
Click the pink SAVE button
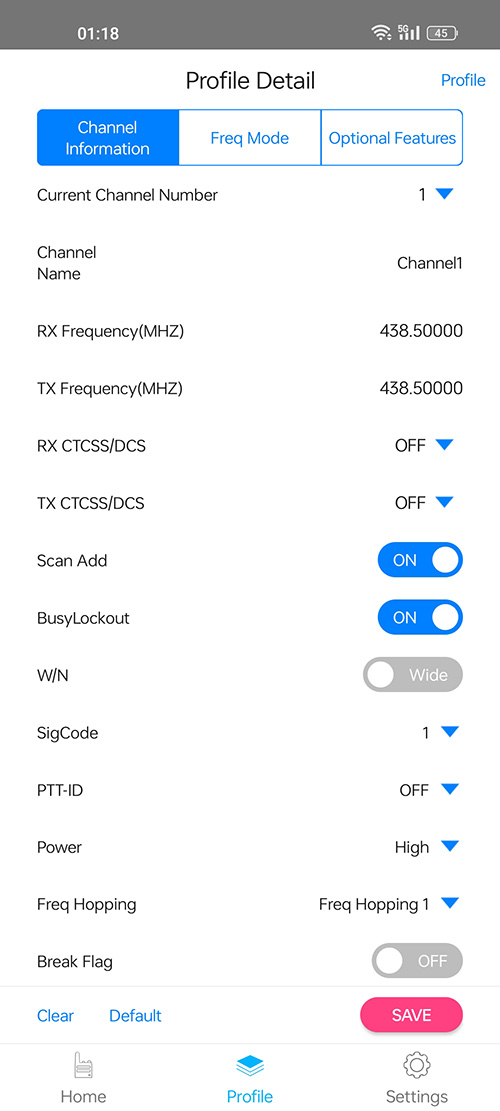coord(411,1015)
